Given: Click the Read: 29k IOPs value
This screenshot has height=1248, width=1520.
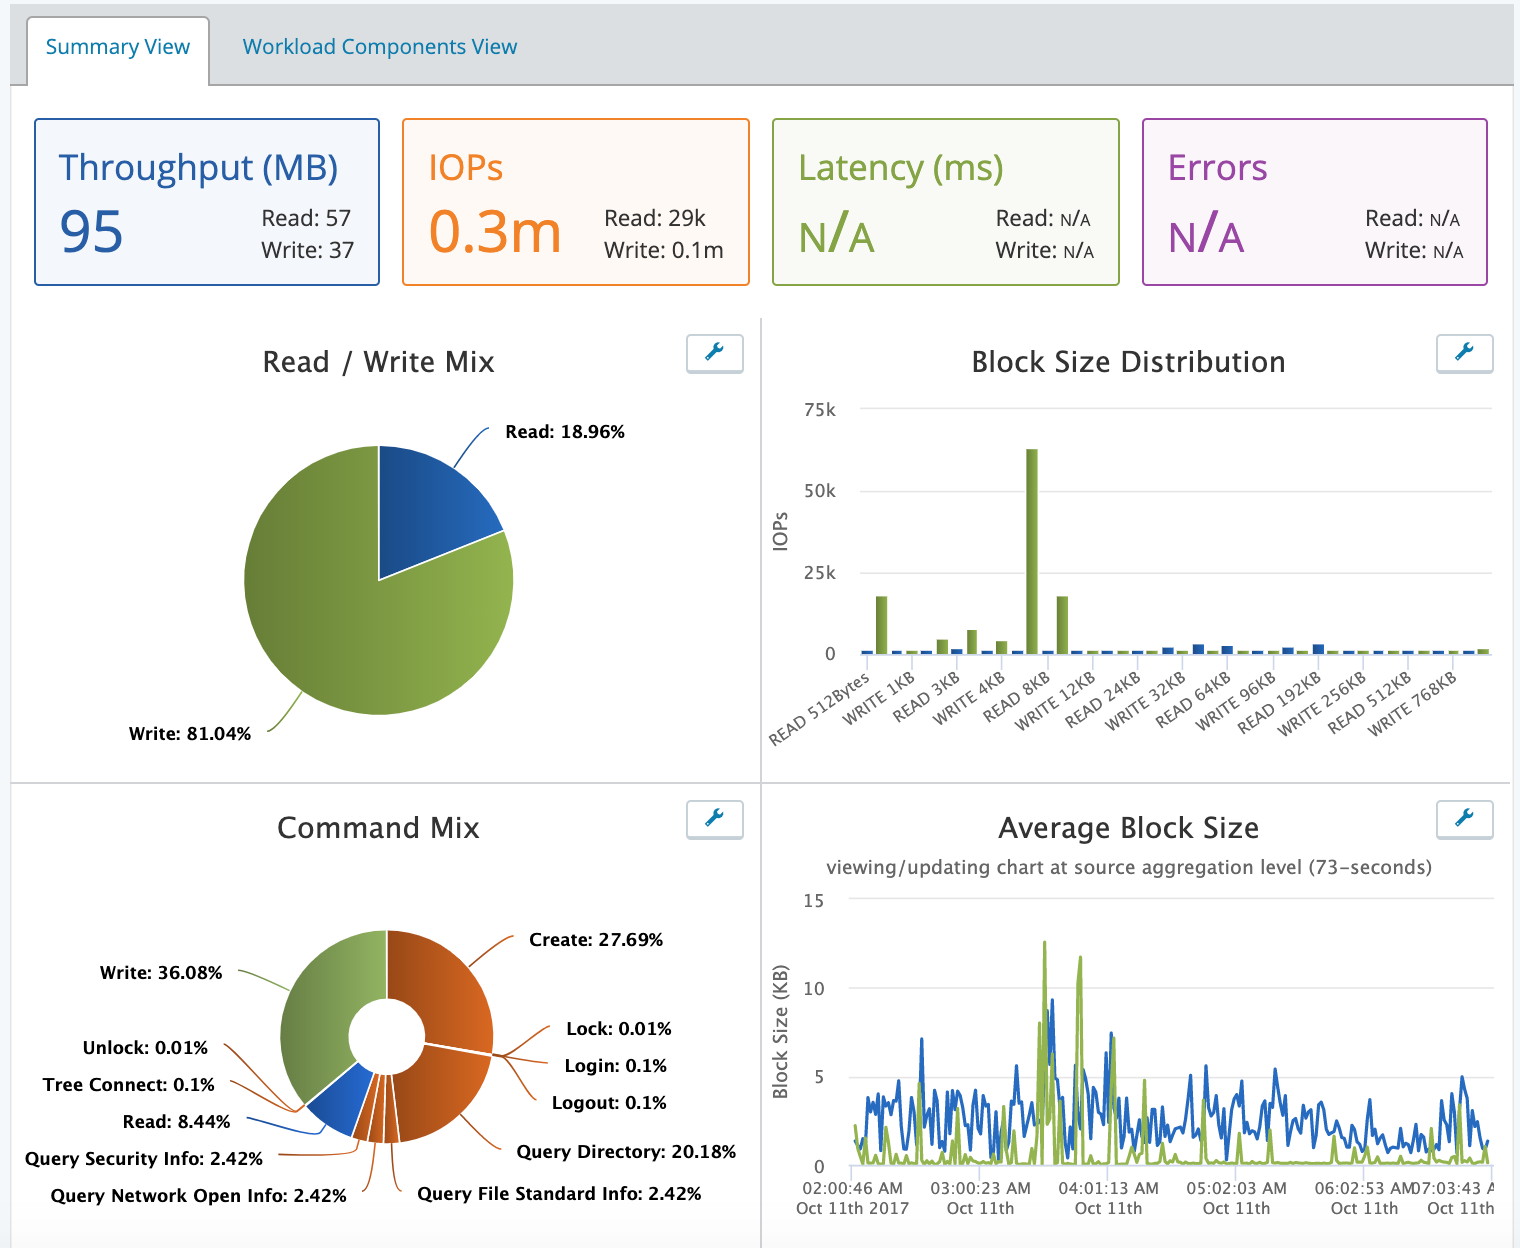Looking at the screenshot, I should click(655, 219).
